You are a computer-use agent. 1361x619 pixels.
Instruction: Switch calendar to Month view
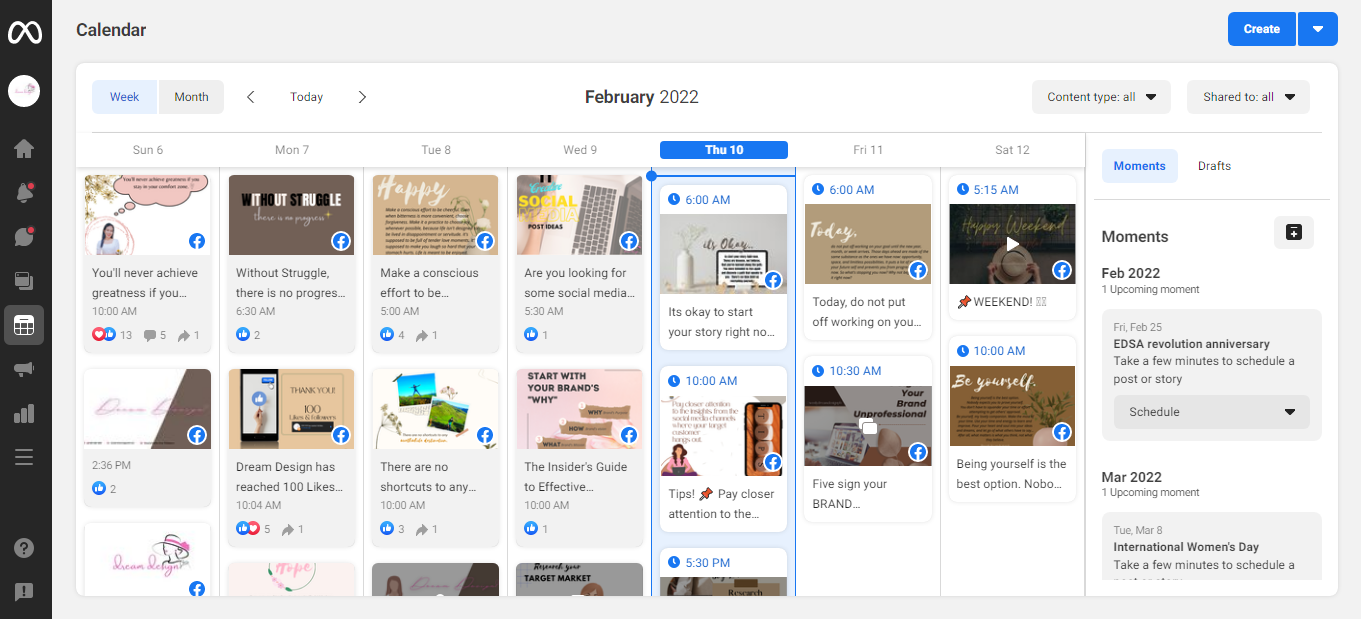click(191, 97)
